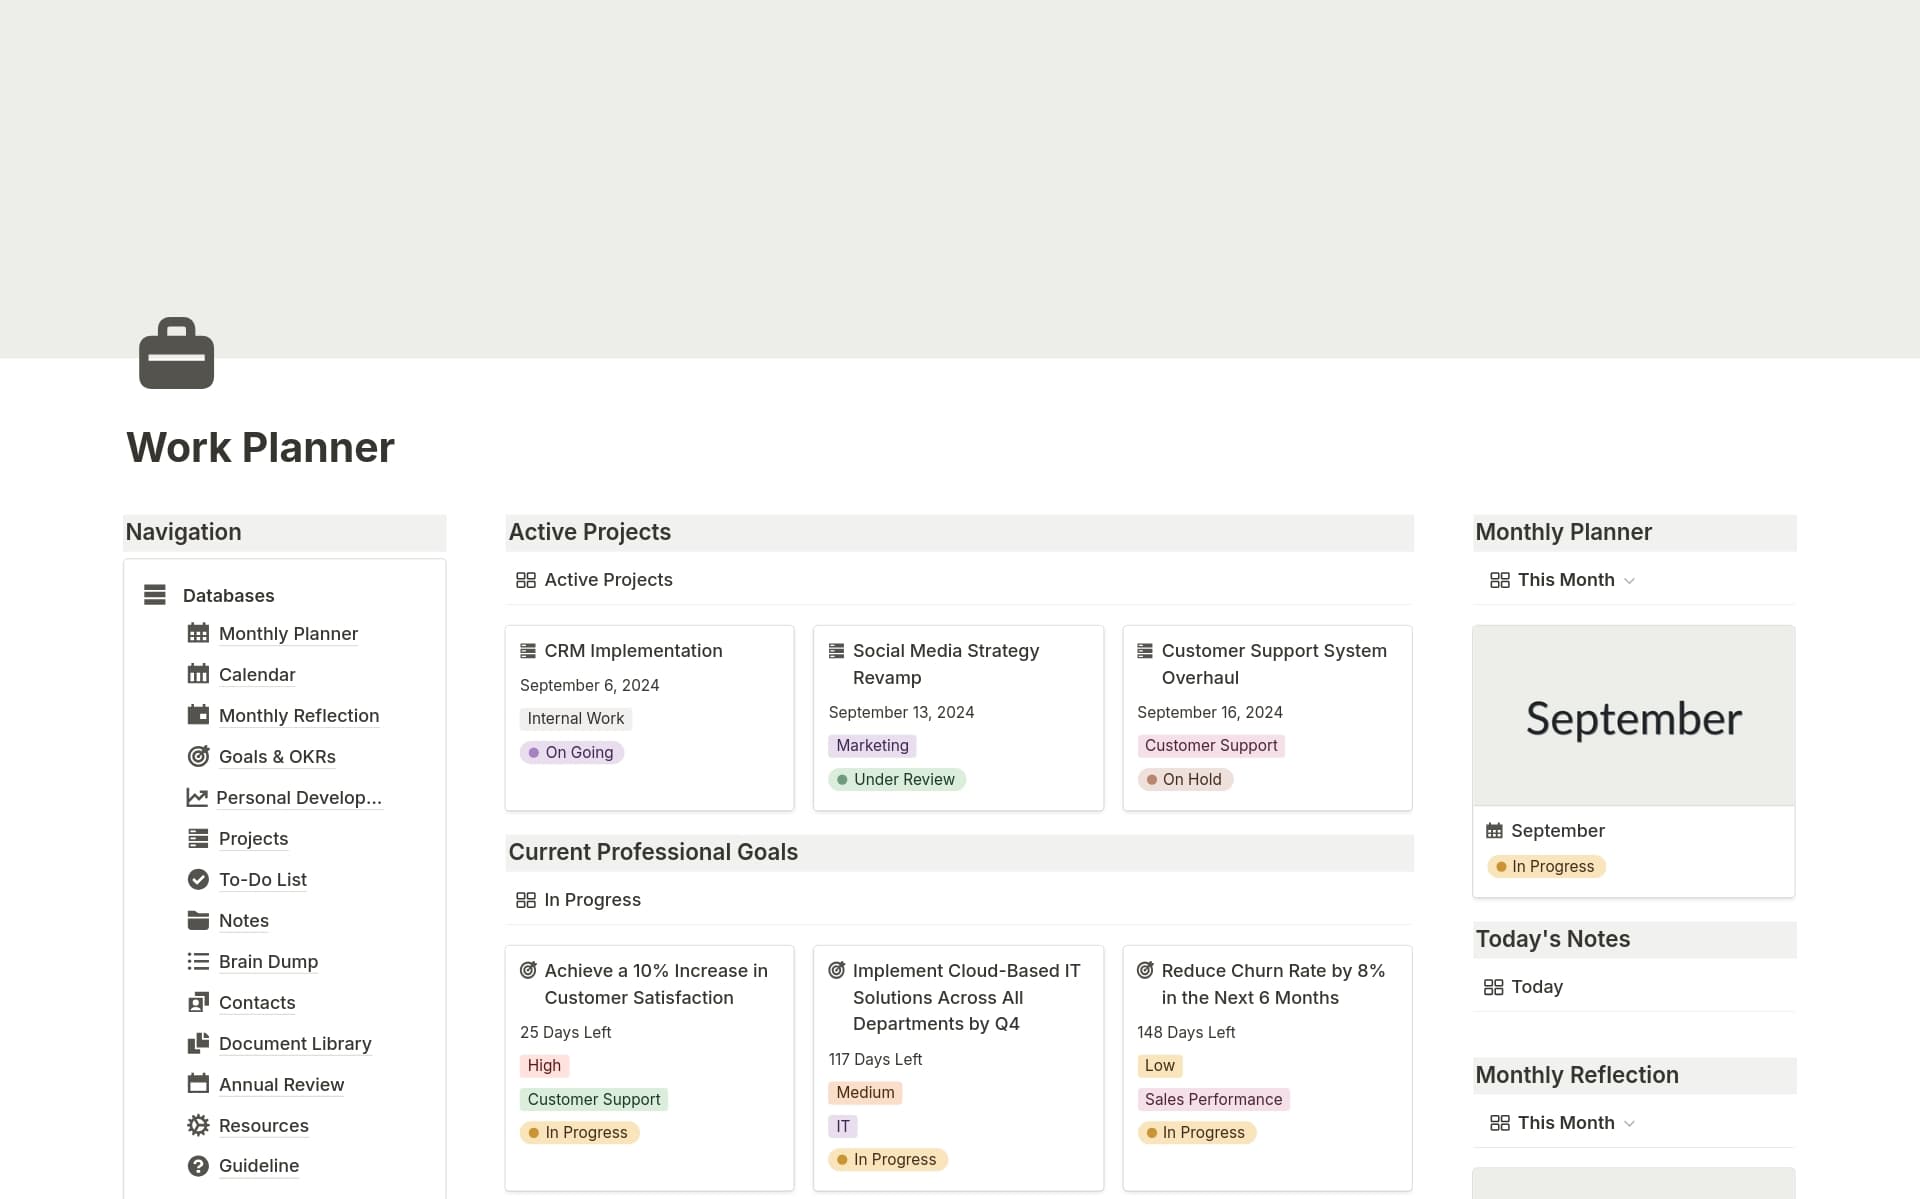Viewport: 1920px width, 1199px height.
Task: Click the In Progress tag on the September card
Action: pyautogui.click(x=1547, y=866)
